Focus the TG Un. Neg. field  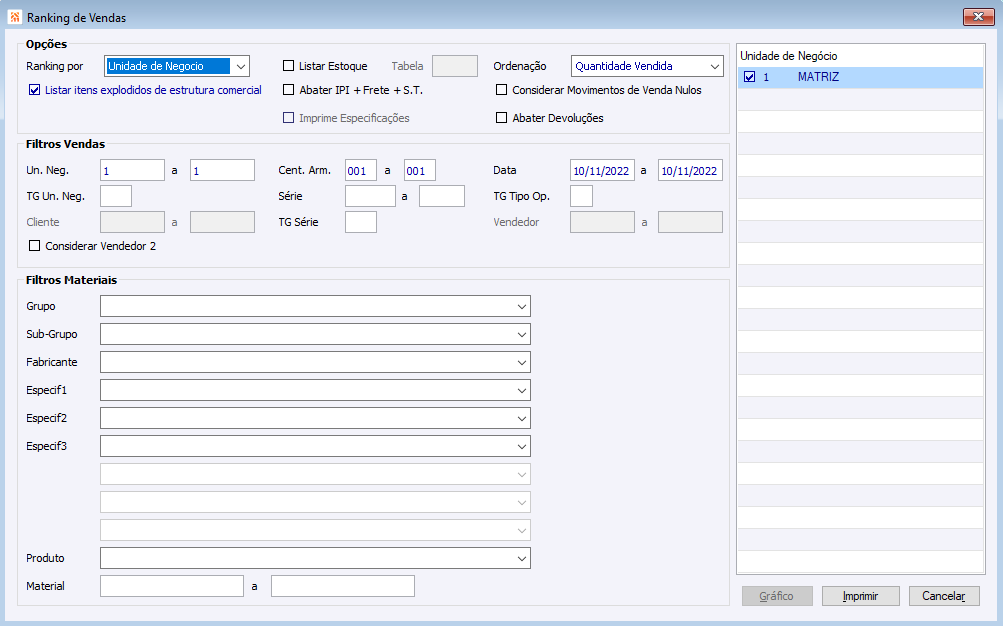click(x=116, y=196)
